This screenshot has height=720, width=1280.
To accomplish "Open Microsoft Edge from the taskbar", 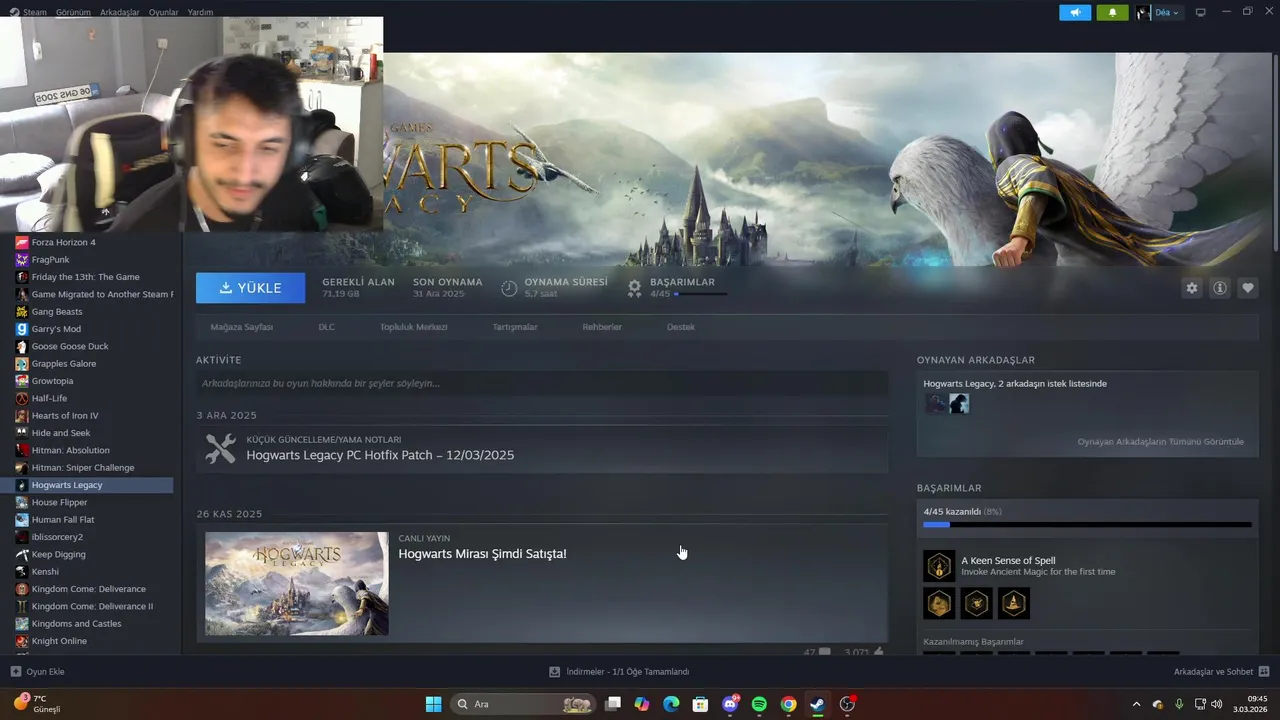I will pyautogui.click(x=671, y=704).
